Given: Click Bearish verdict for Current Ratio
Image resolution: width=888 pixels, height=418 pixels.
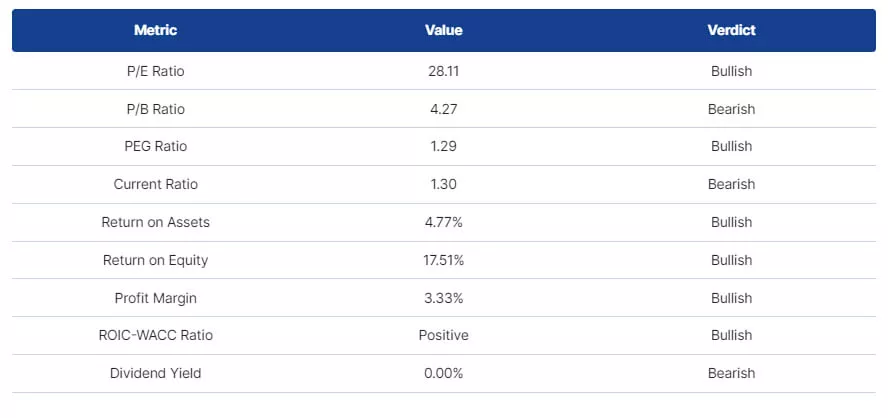Looking at the screenshot, I should coord(731,184).
